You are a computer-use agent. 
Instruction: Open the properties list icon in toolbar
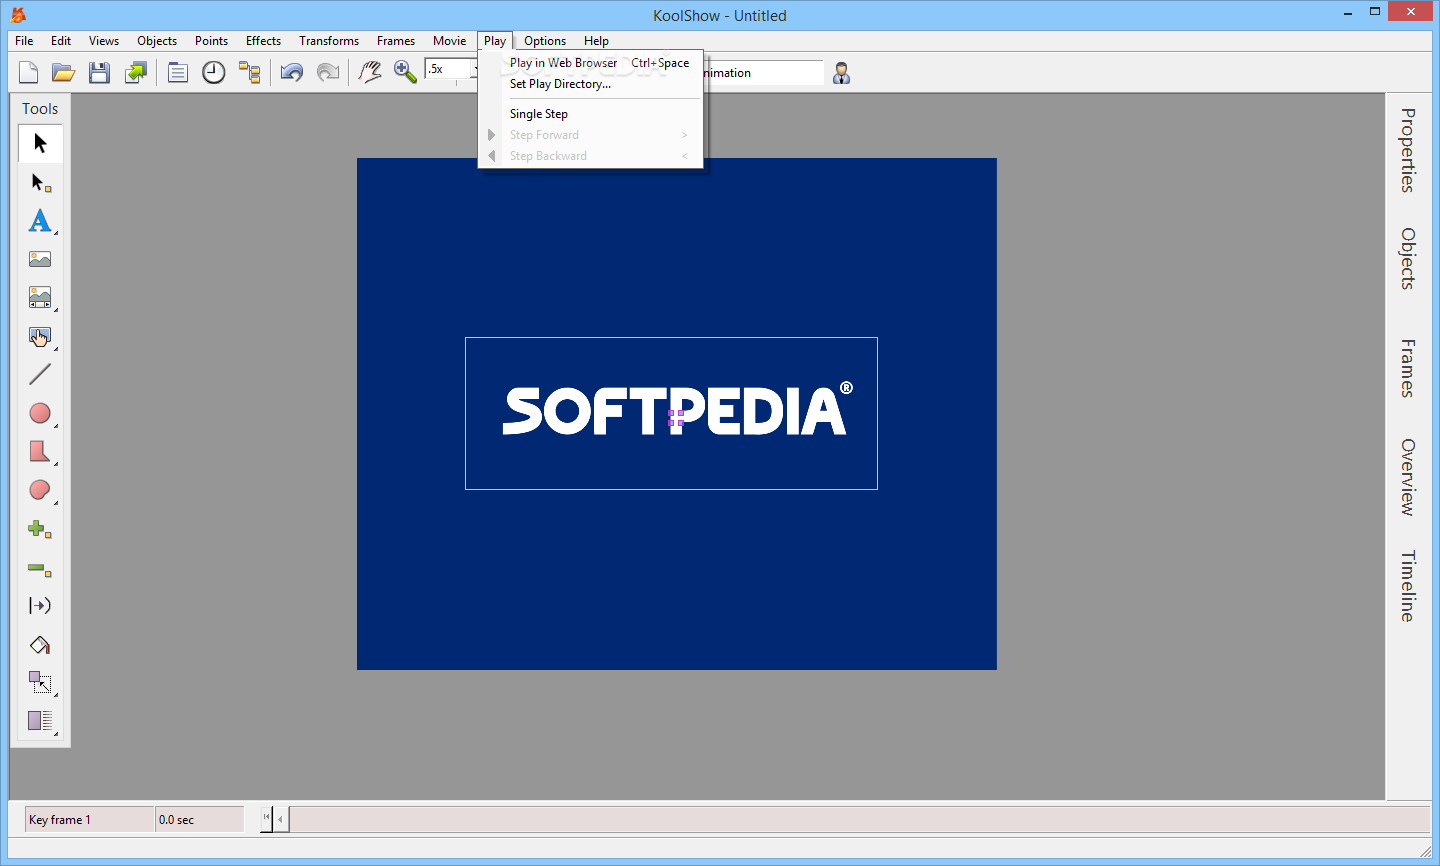[177, 72]
